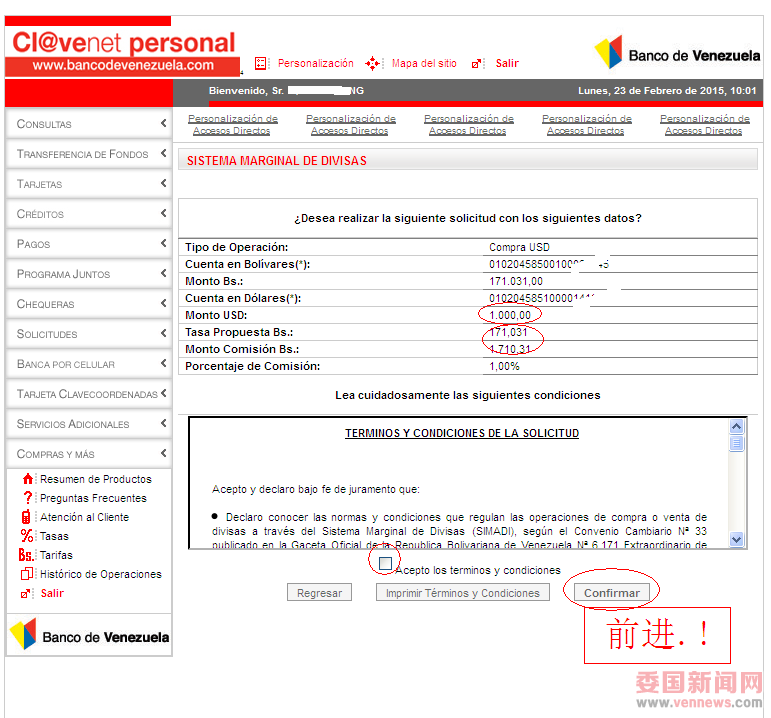
Task: Click the percent icon beside Tasas
Action: [27, 536]
